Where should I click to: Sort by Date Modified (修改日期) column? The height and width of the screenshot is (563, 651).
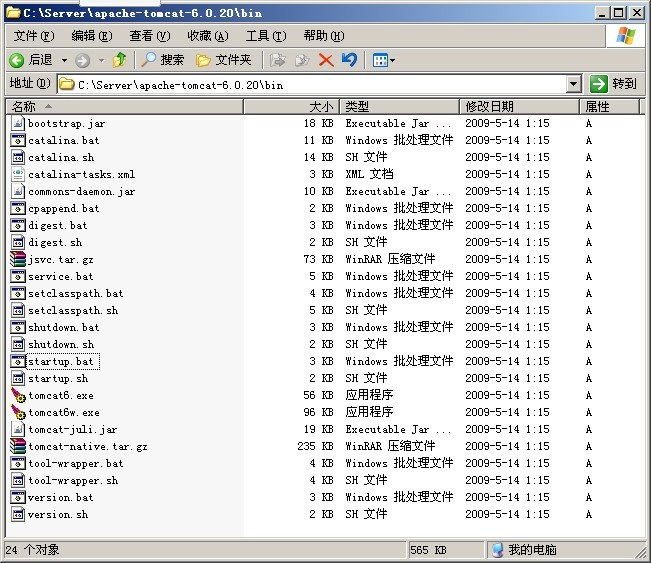tap(519, 107)
